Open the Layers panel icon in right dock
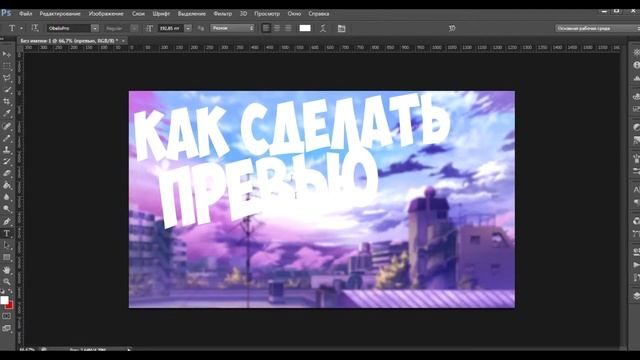Viewport: 640px width, 360px height. pyautogui.click(x=636, y=296)
